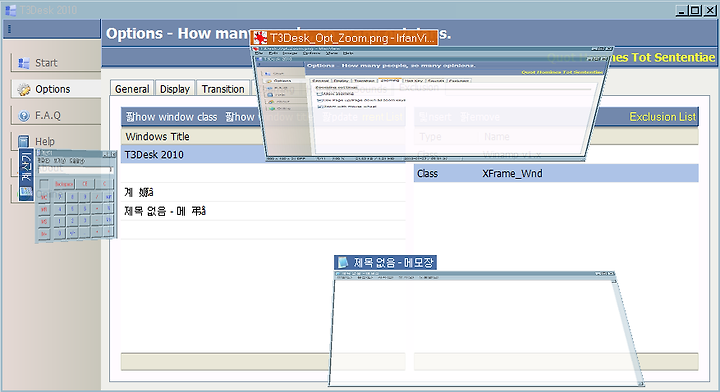The height and width of the screenshot is (392, 720).
Task: Click the calculator icon on the 계산기 label
Action: click(x=26, y=191)
